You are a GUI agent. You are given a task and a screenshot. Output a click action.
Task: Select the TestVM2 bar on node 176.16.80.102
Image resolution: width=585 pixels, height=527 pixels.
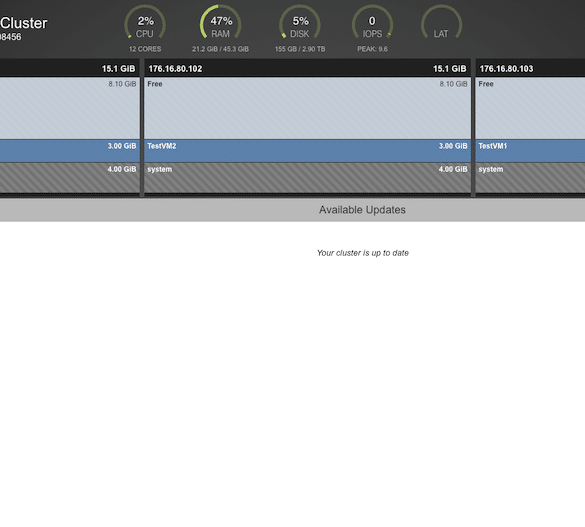pyautogui.click(x=307, y=151)
